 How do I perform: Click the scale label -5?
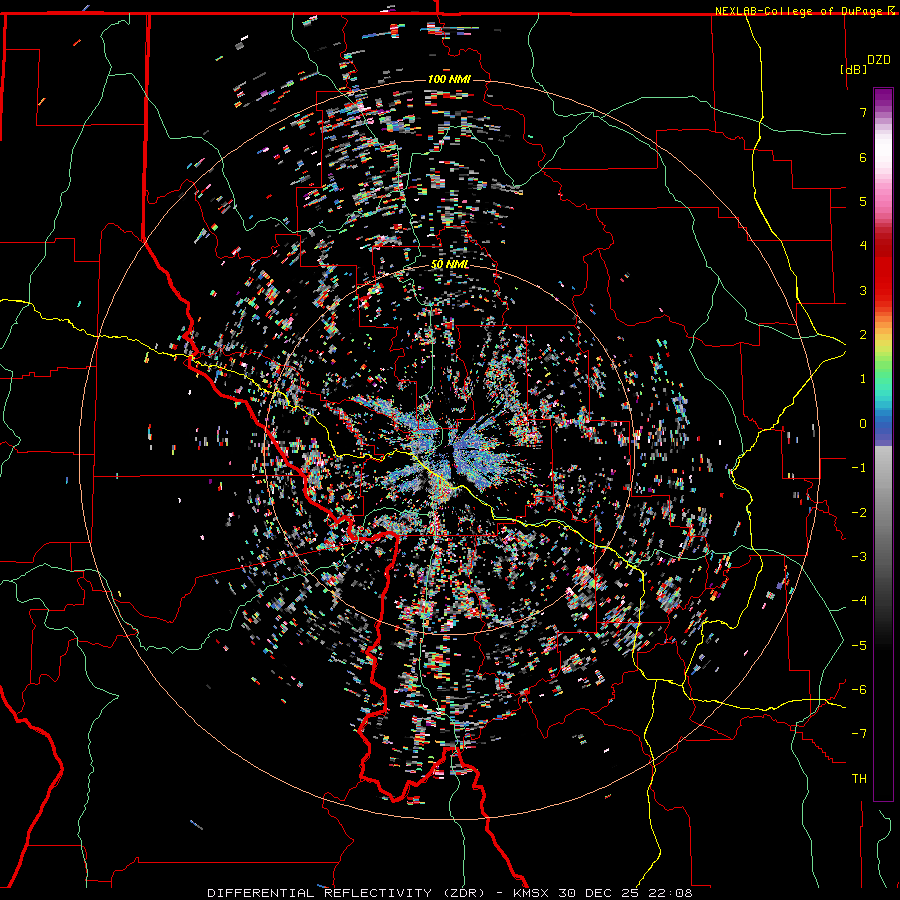tap(859, 645)
